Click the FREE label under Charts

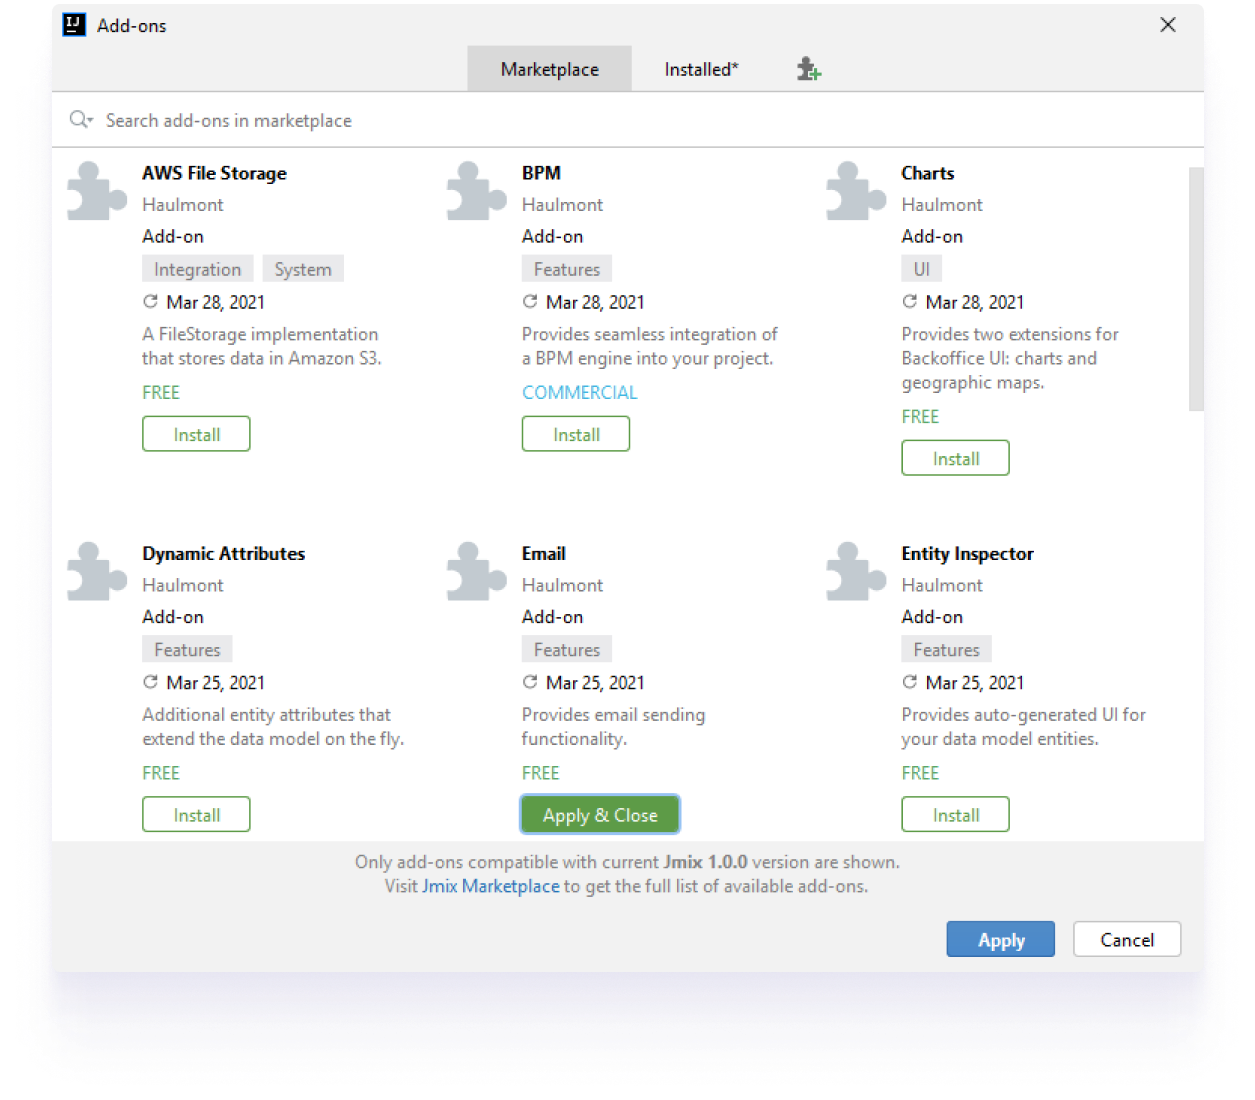click(921, 416)
